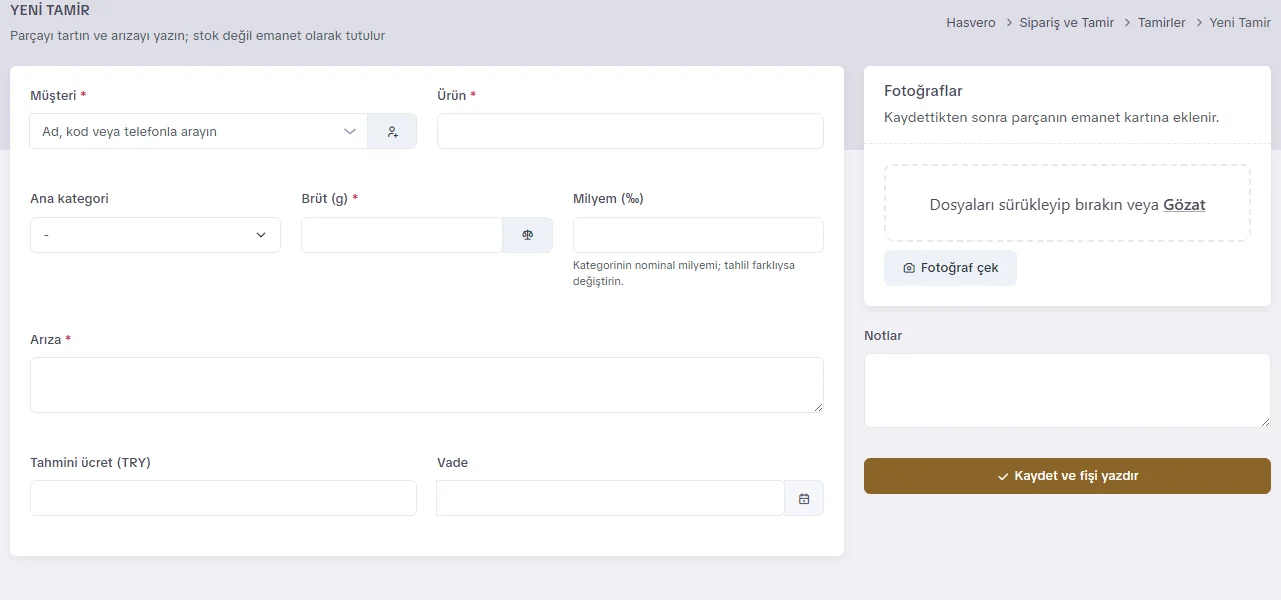The width and height of the screenshot is (1281, 600).
Task: Navigate to Tamirler breadcrumb
Action: click(1162, 22)
